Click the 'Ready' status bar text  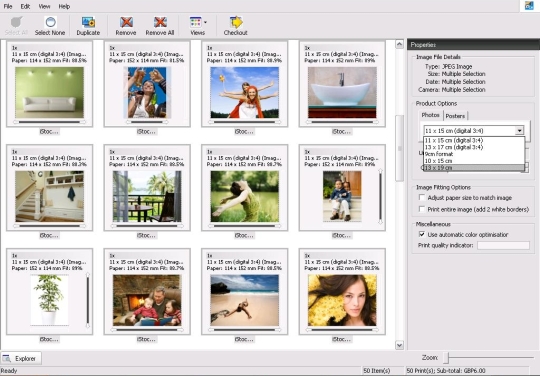(9, 371)
